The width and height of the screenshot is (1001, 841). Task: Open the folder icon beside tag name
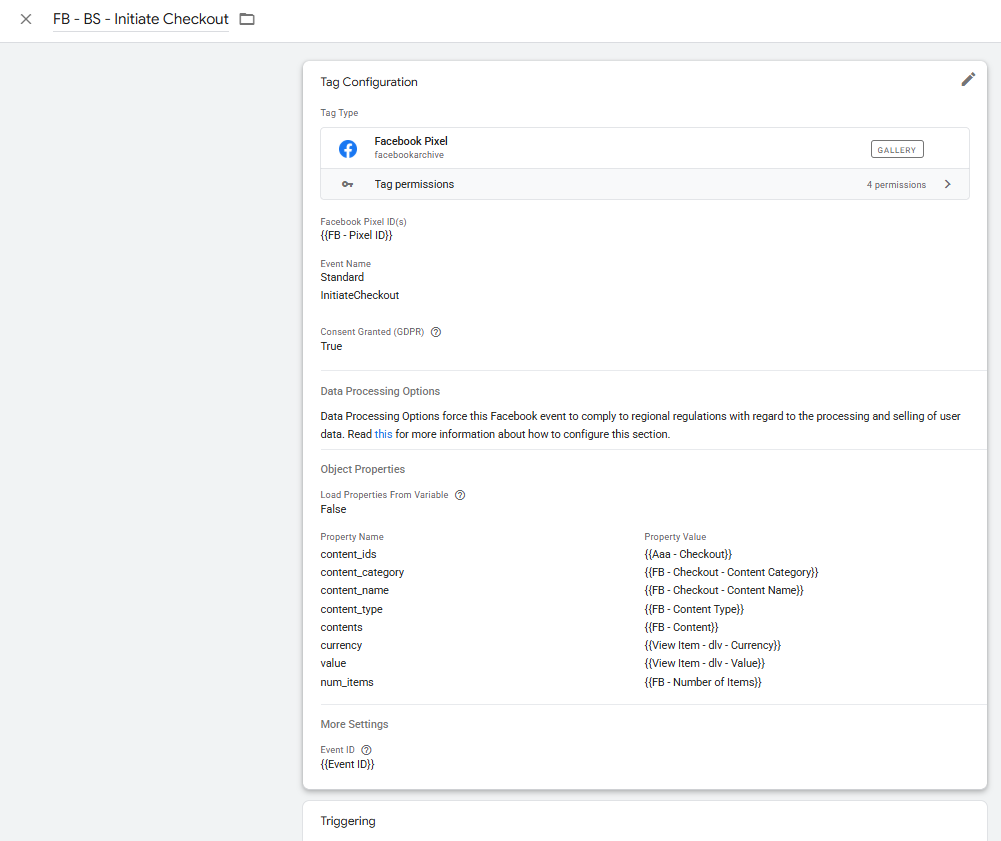[247, 19]
